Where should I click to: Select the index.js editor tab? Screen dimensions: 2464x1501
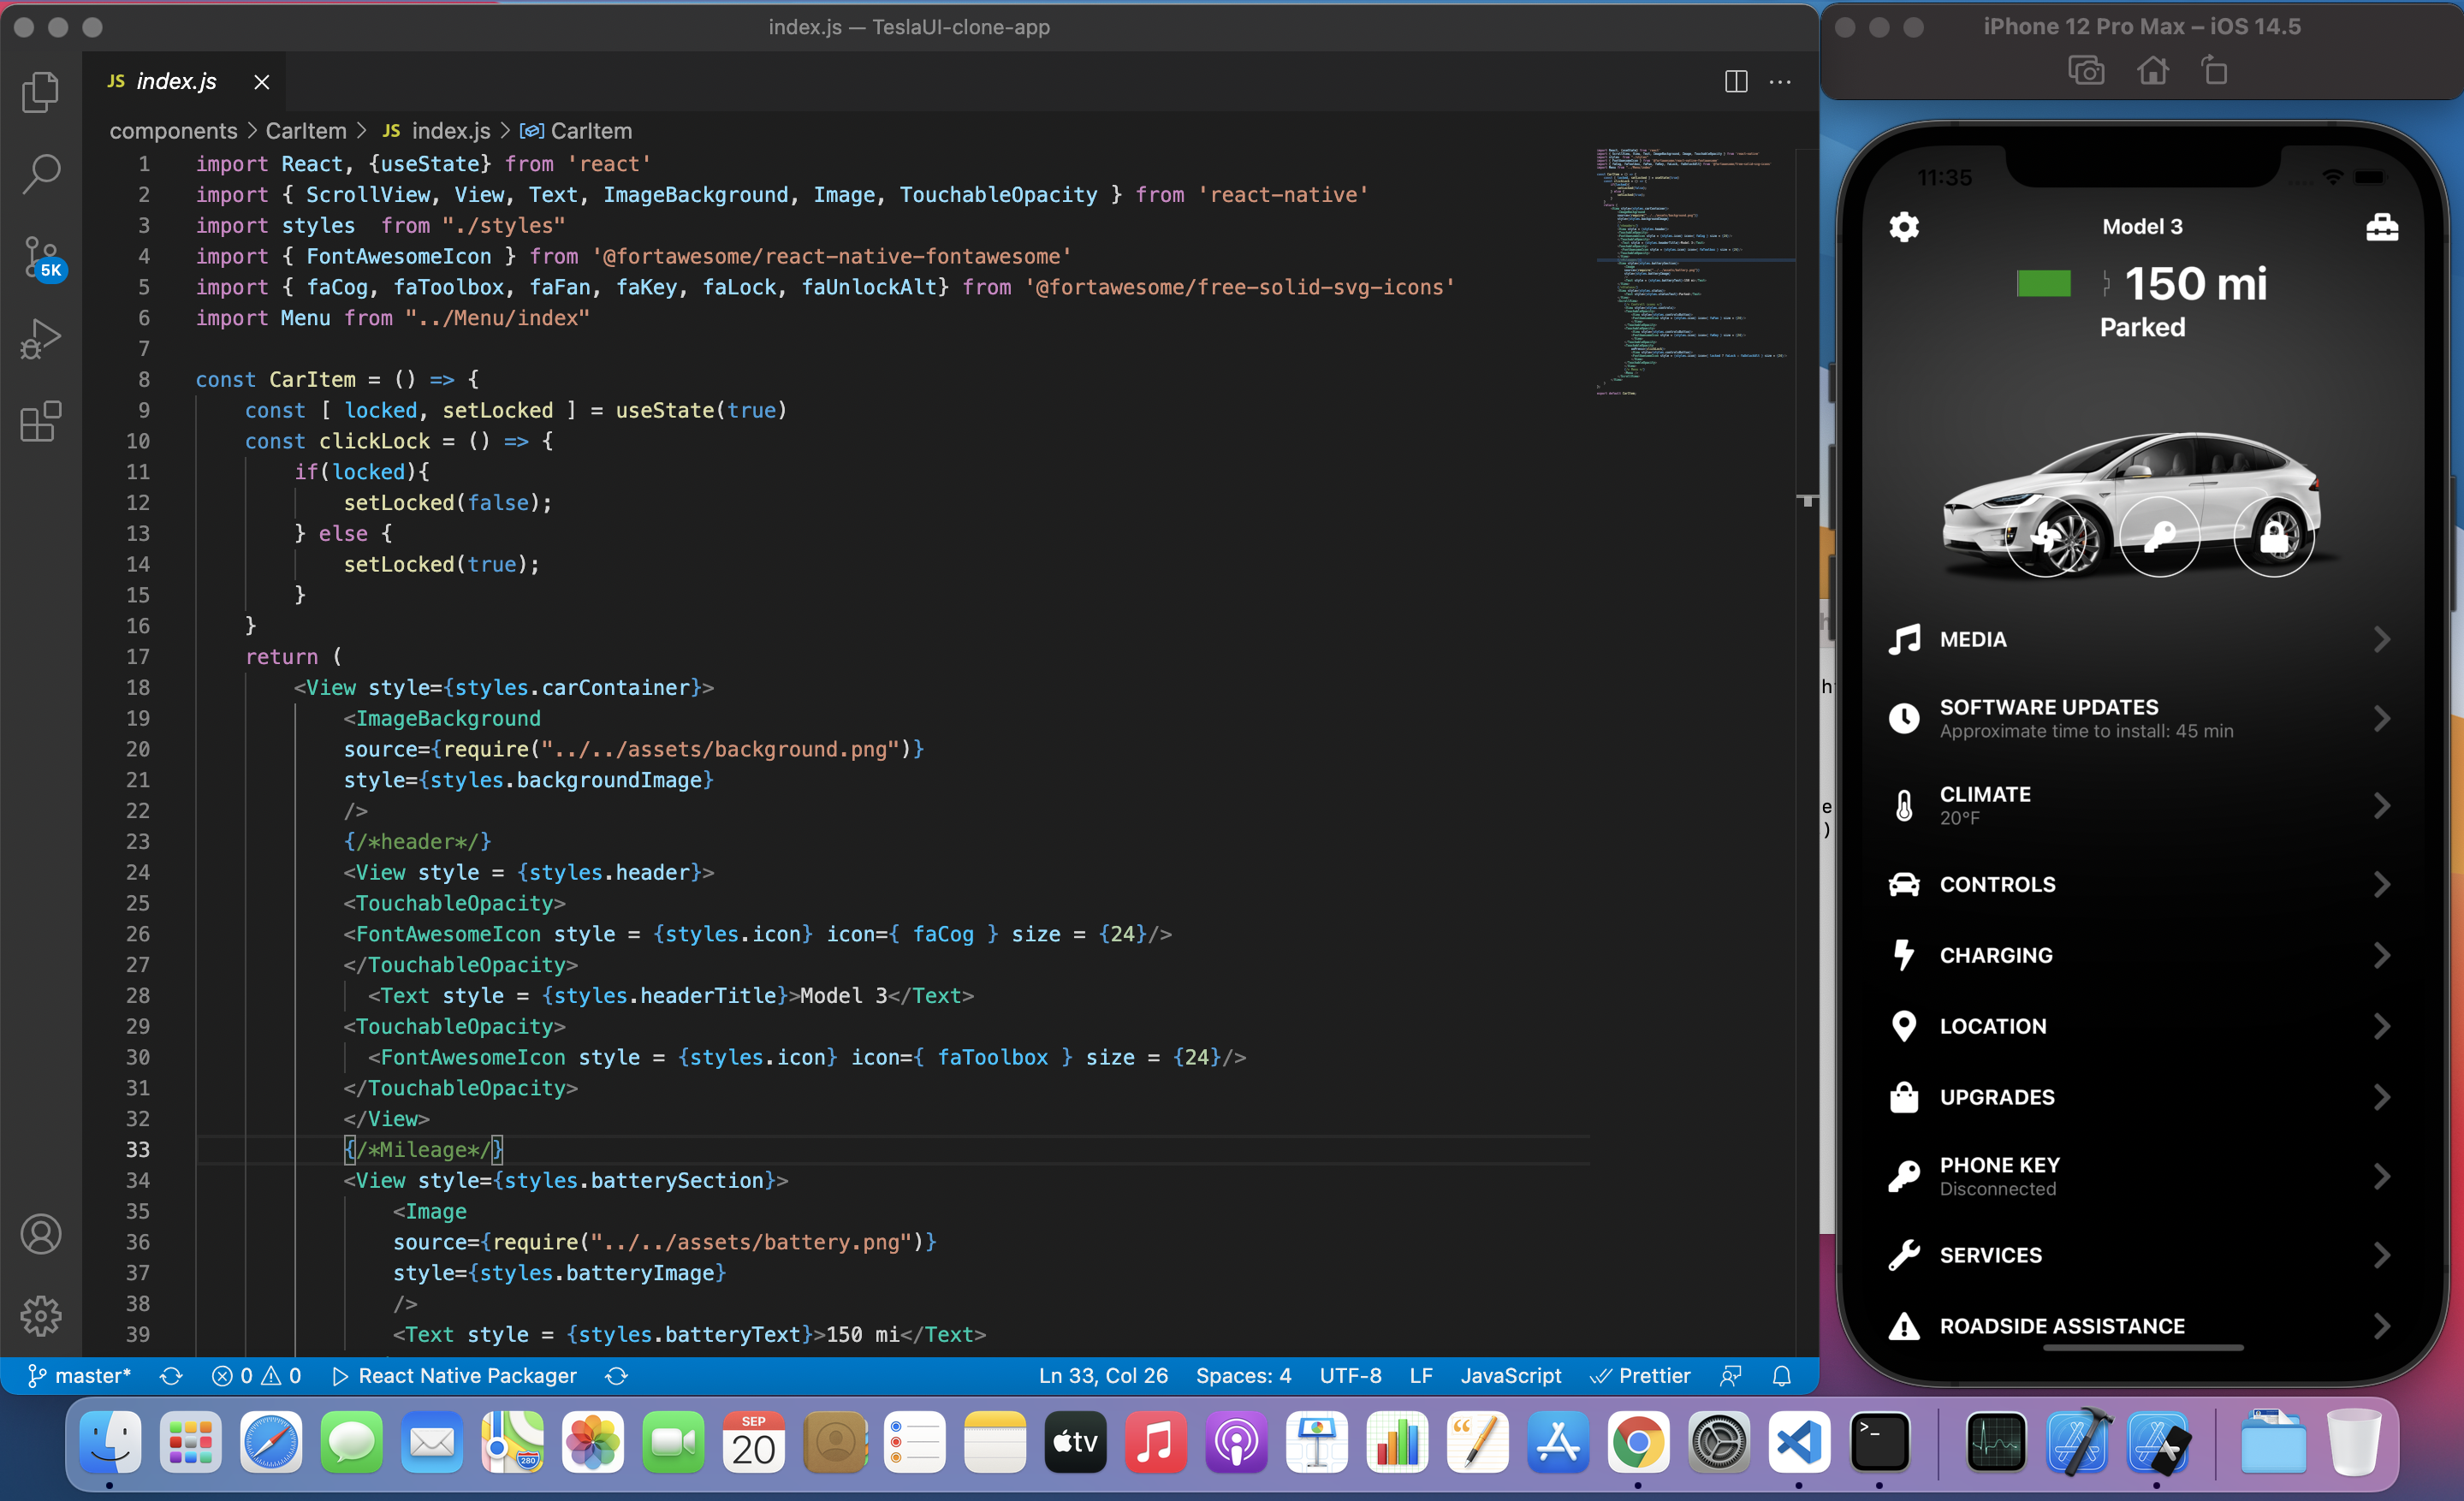point(176,81)
